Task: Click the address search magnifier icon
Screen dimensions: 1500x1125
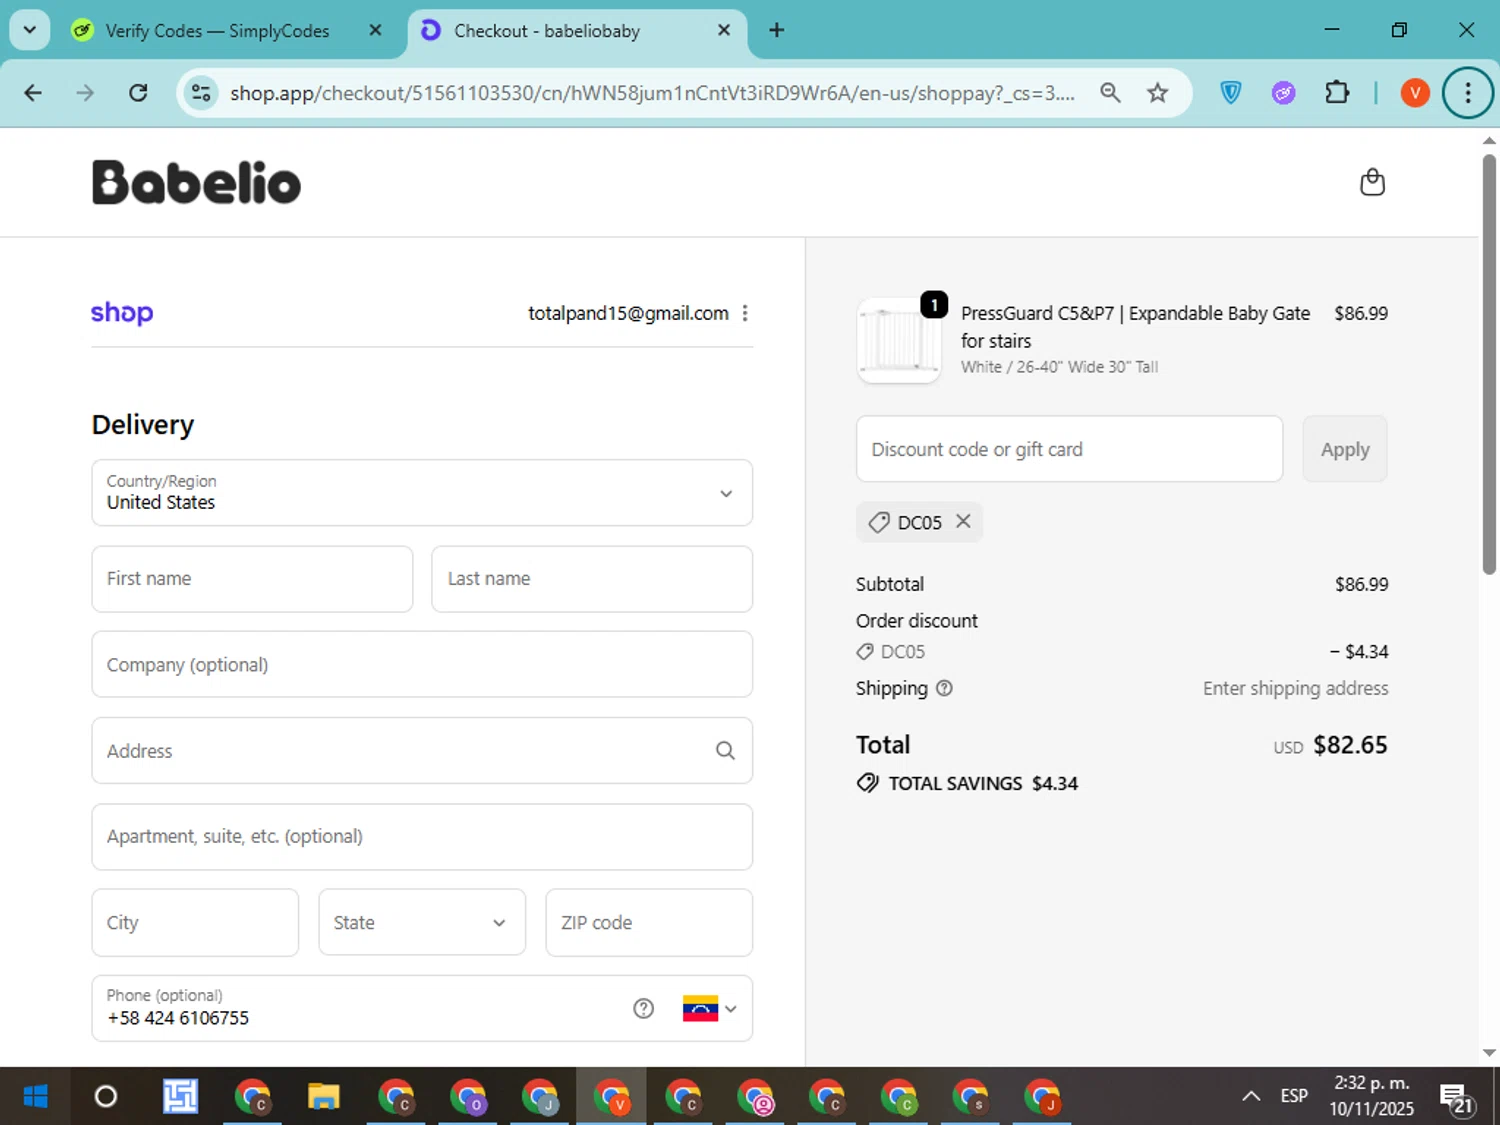Action: pyautogui.click(x=725, y=751)
